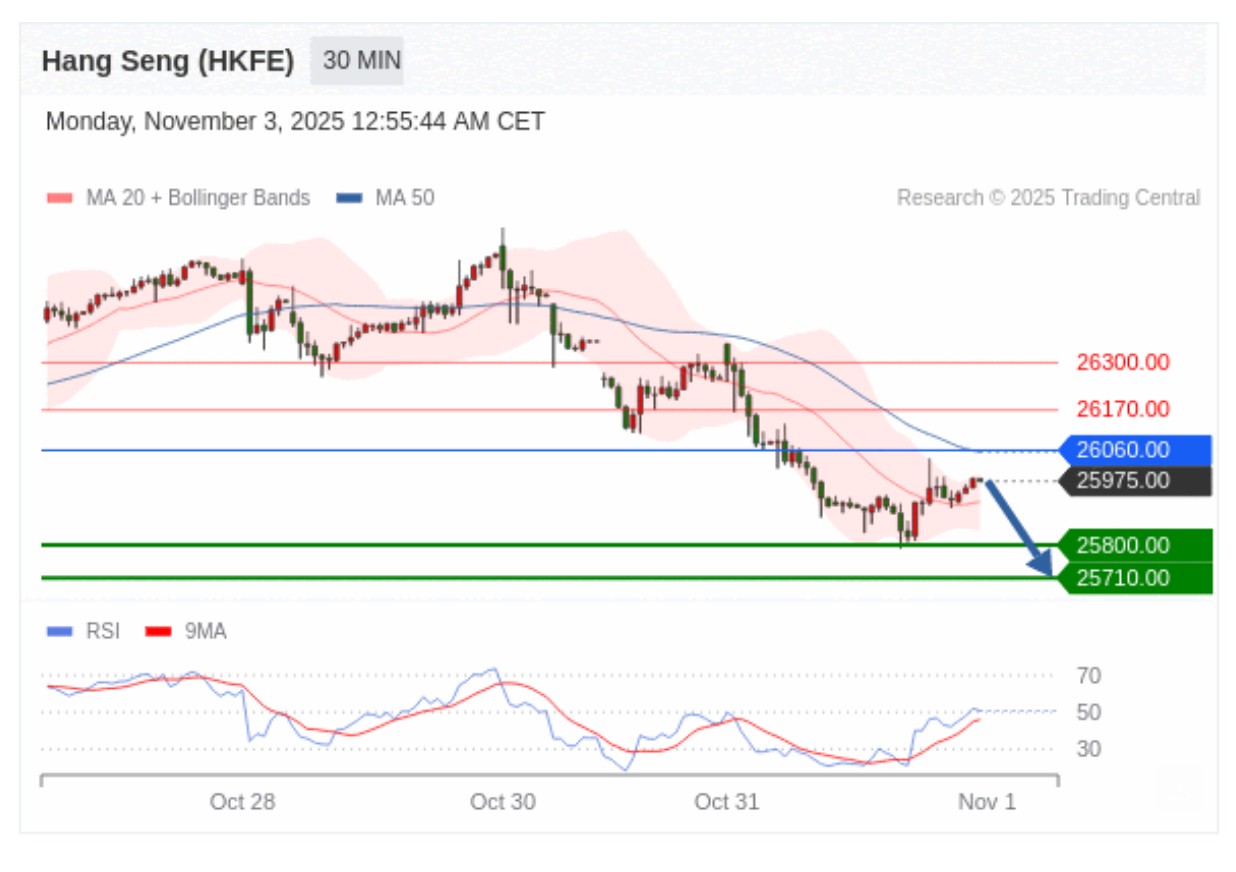This screenshot has width=1236, height=872.
Task: Click the red 9MA legend marker
Action: pyautogui.click(x=158, y=631)
